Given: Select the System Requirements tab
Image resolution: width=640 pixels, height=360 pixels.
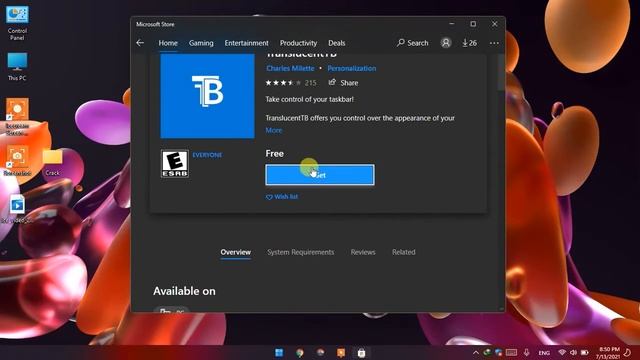Looking at the screenshot, I should [300, 252].
